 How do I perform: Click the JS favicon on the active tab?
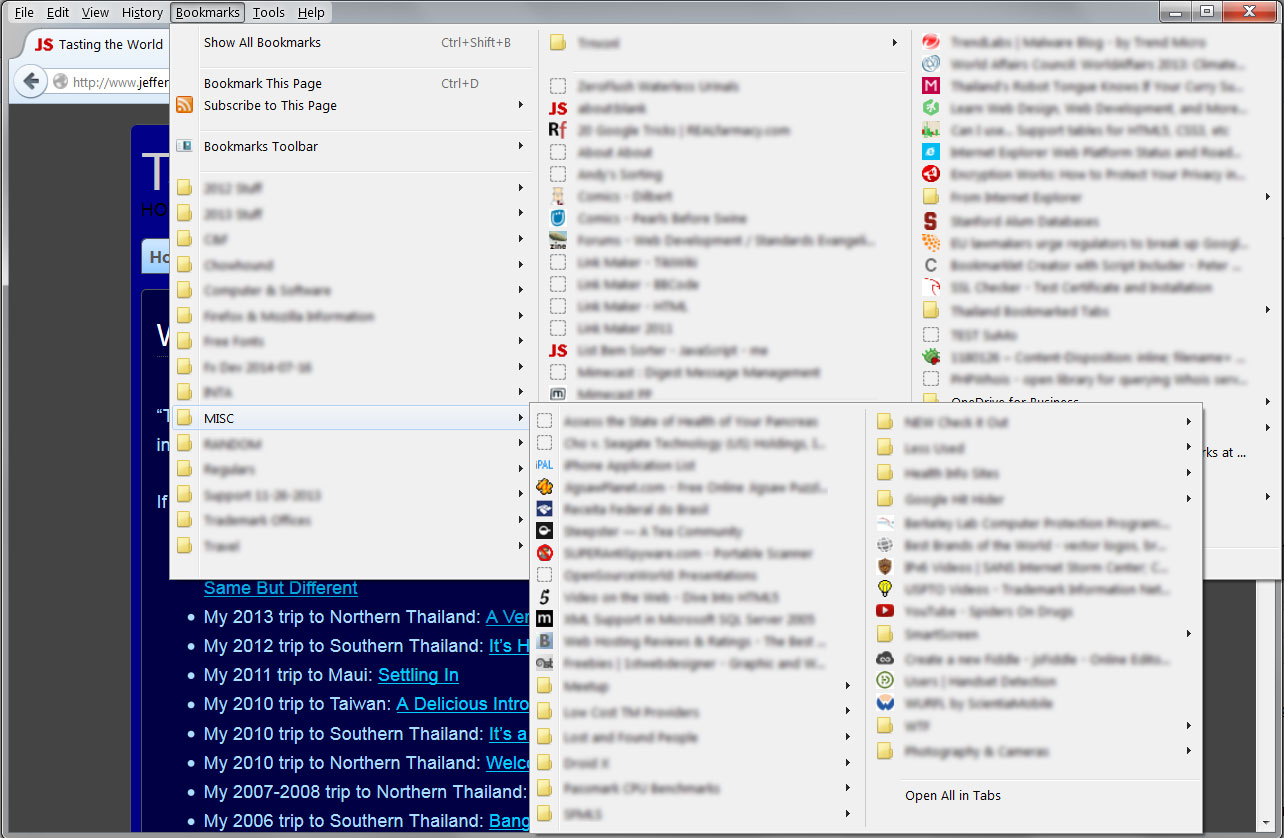[44, 44]
